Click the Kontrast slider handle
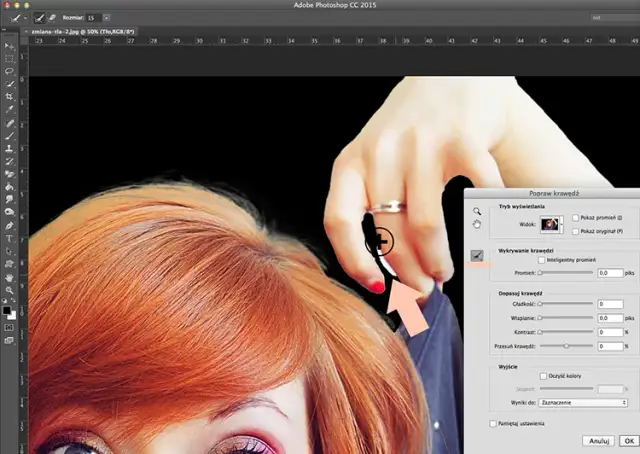This screenshot has width=640, height=454. (540, 332)
